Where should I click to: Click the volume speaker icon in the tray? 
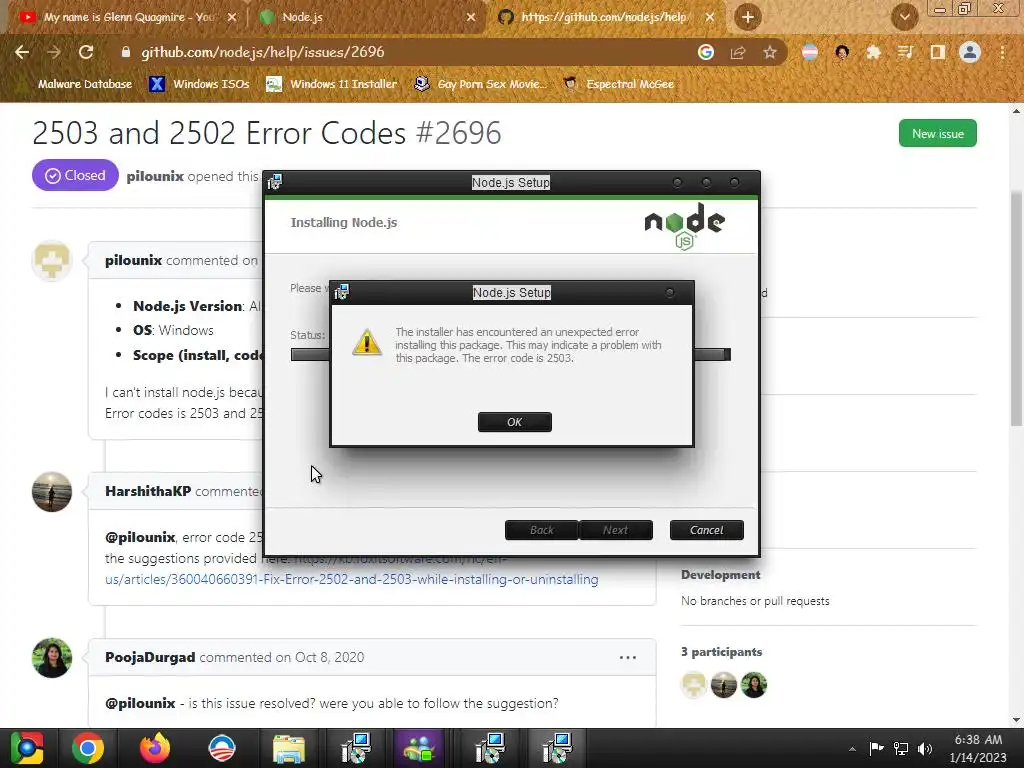(x=925, y=748)
